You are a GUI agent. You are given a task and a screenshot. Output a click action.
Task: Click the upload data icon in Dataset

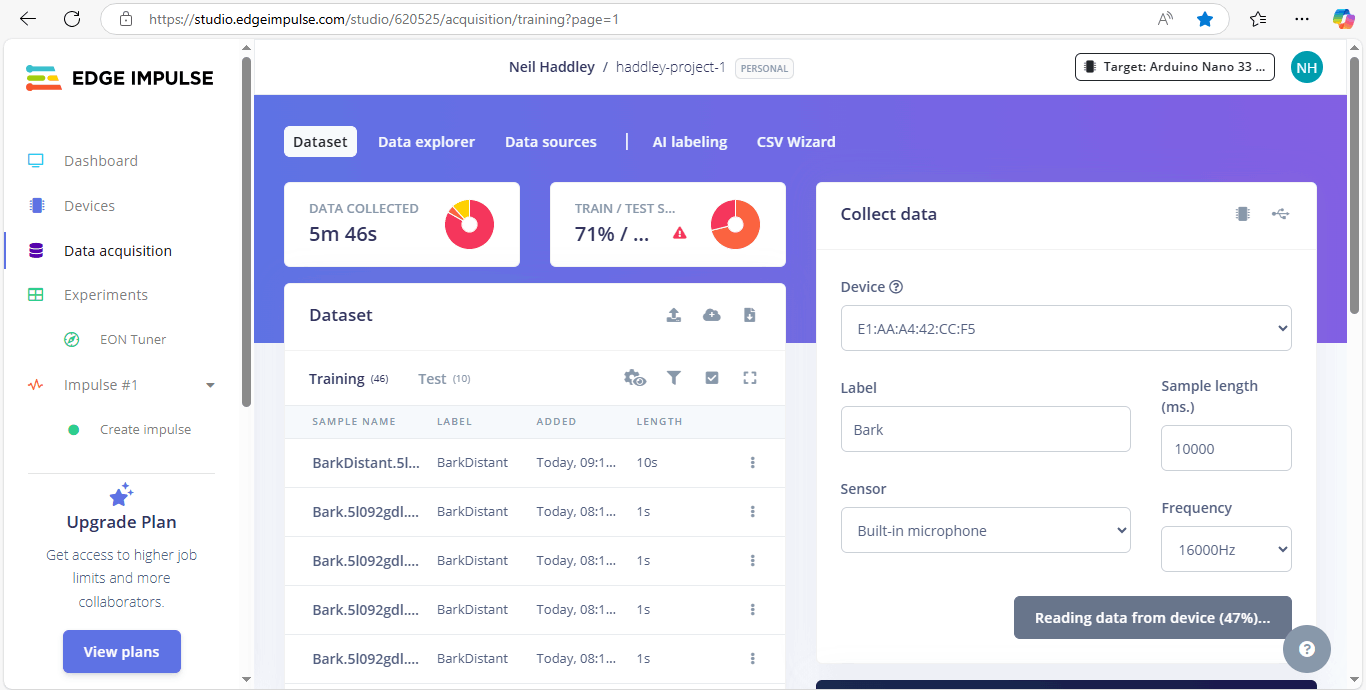[674, 315]
